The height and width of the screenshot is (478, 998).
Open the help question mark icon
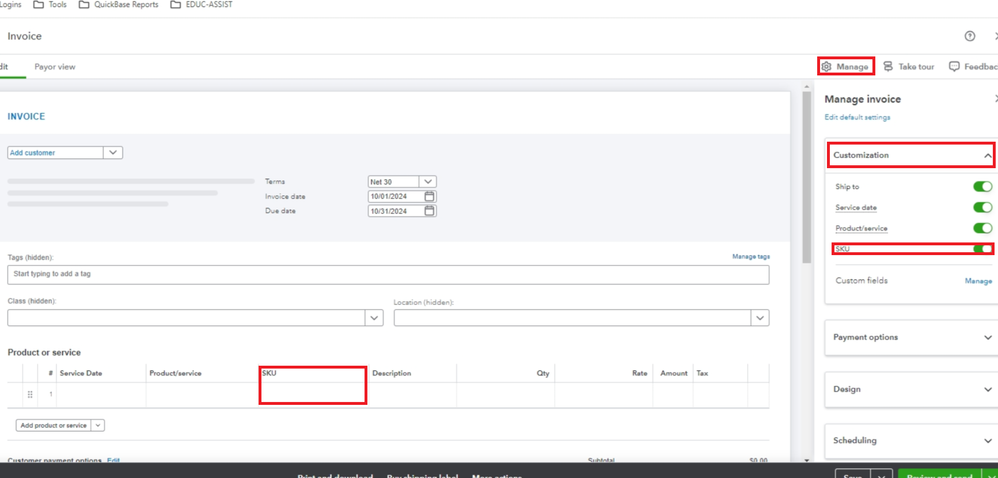(969, 36)
